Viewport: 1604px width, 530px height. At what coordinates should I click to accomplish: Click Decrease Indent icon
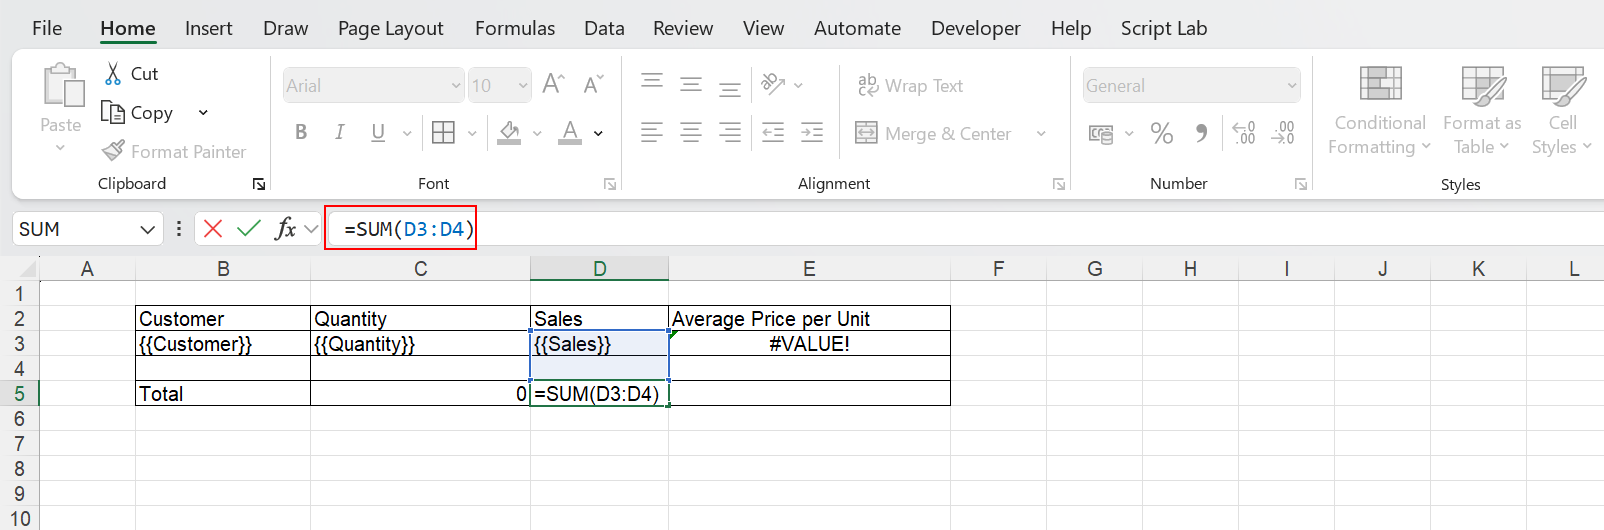773,132
